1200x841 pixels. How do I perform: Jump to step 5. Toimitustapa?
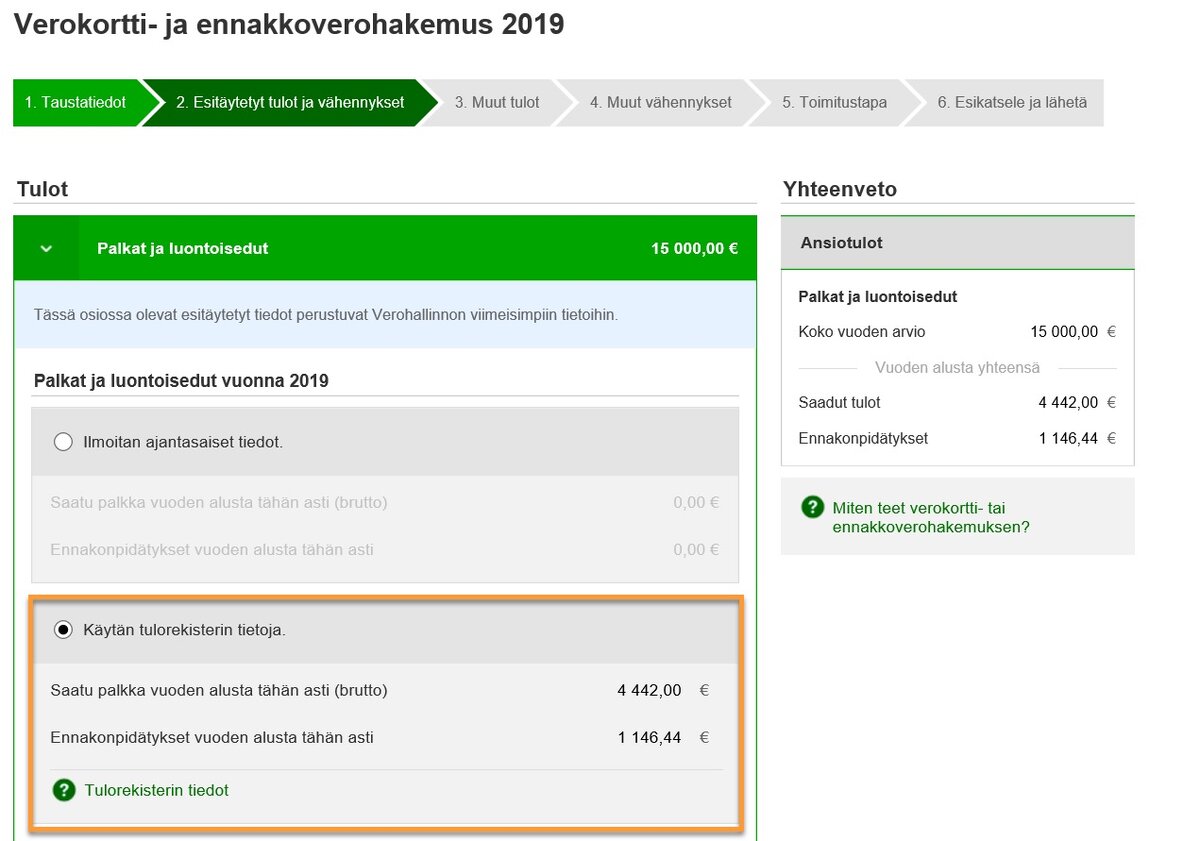[x=834, y=103]
